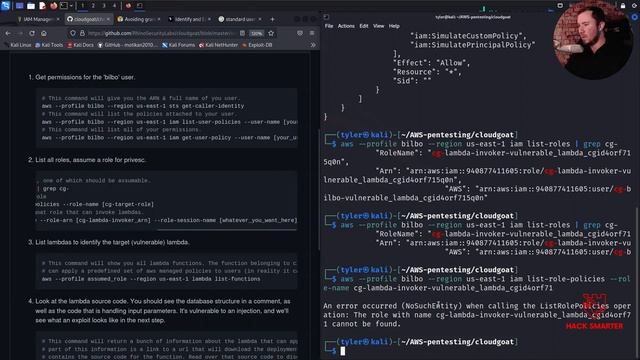This screenshot has width=640, height=360.
Task: Open the terminal File menu
Action: [x=329, y=26]
